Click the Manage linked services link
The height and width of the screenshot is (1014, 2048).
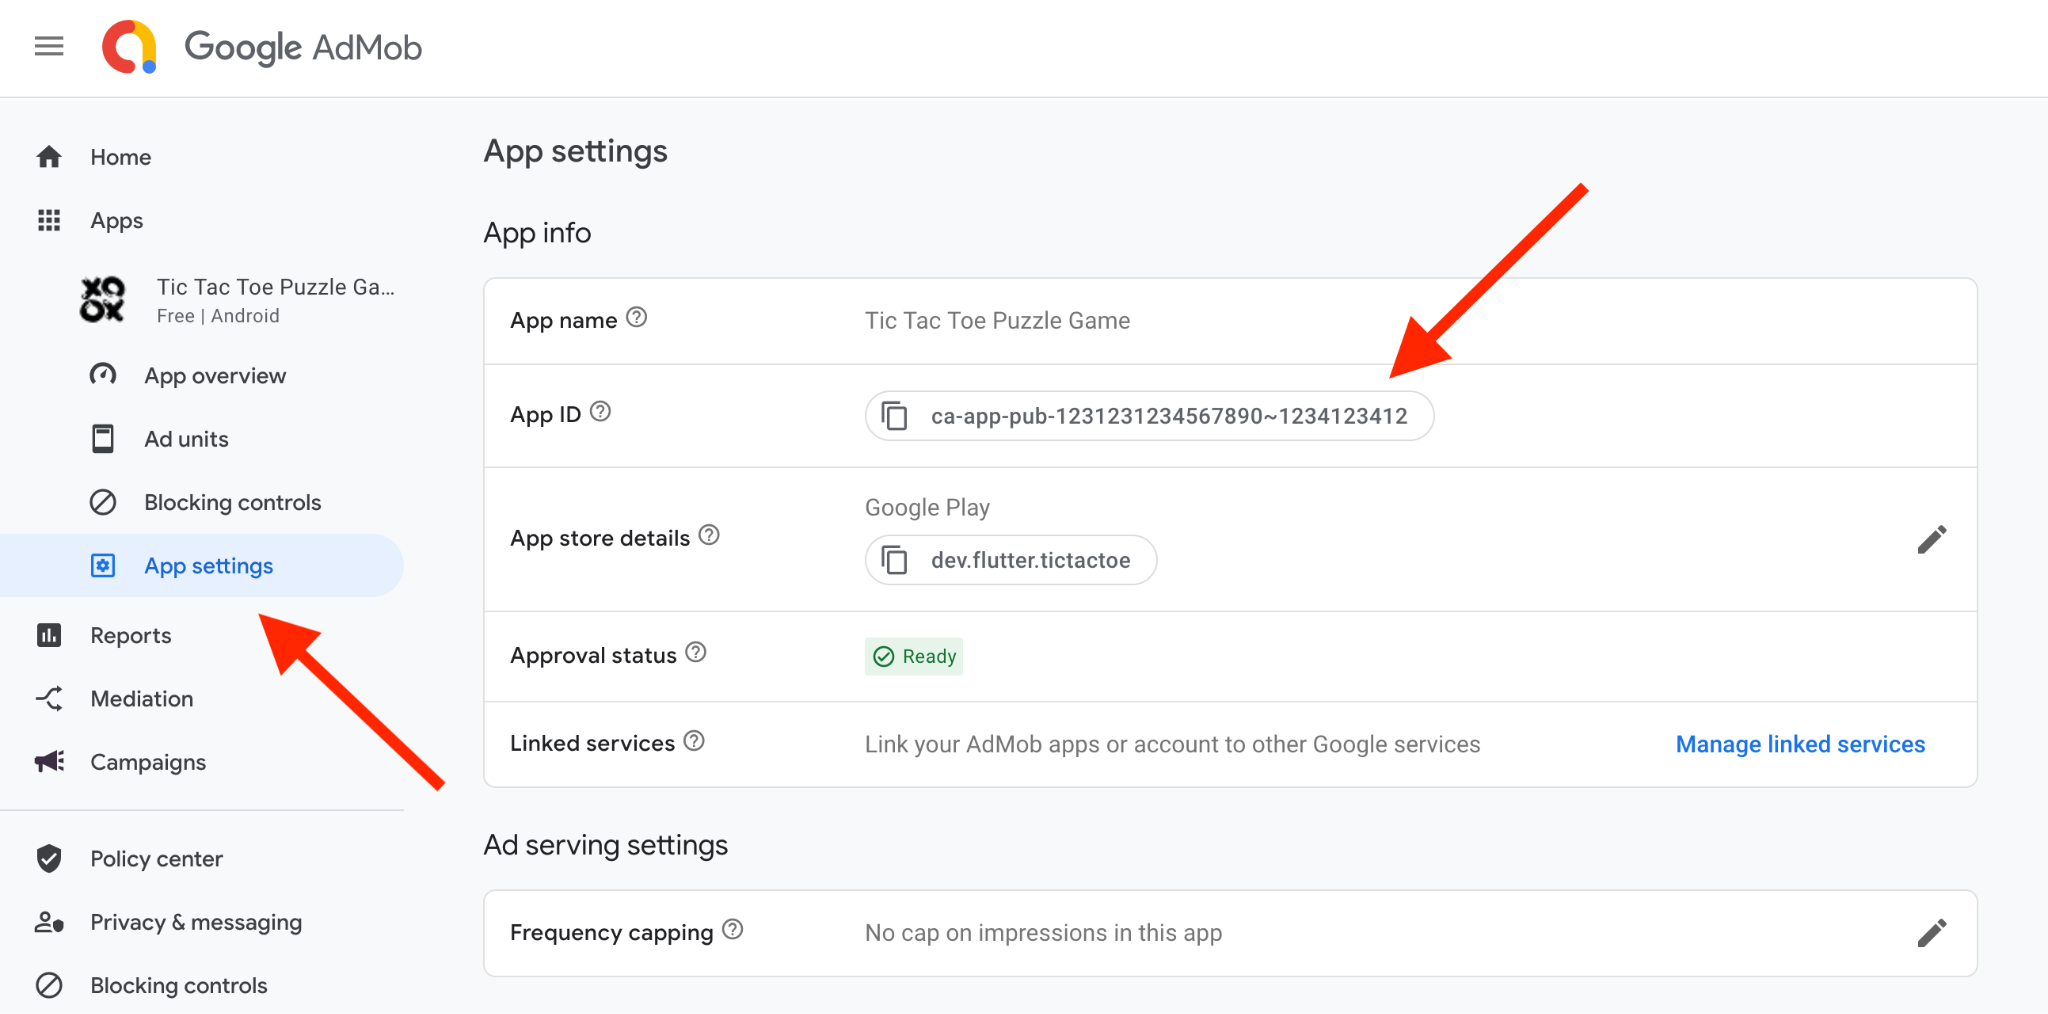pyautogui.click(x=1799, y=744)
